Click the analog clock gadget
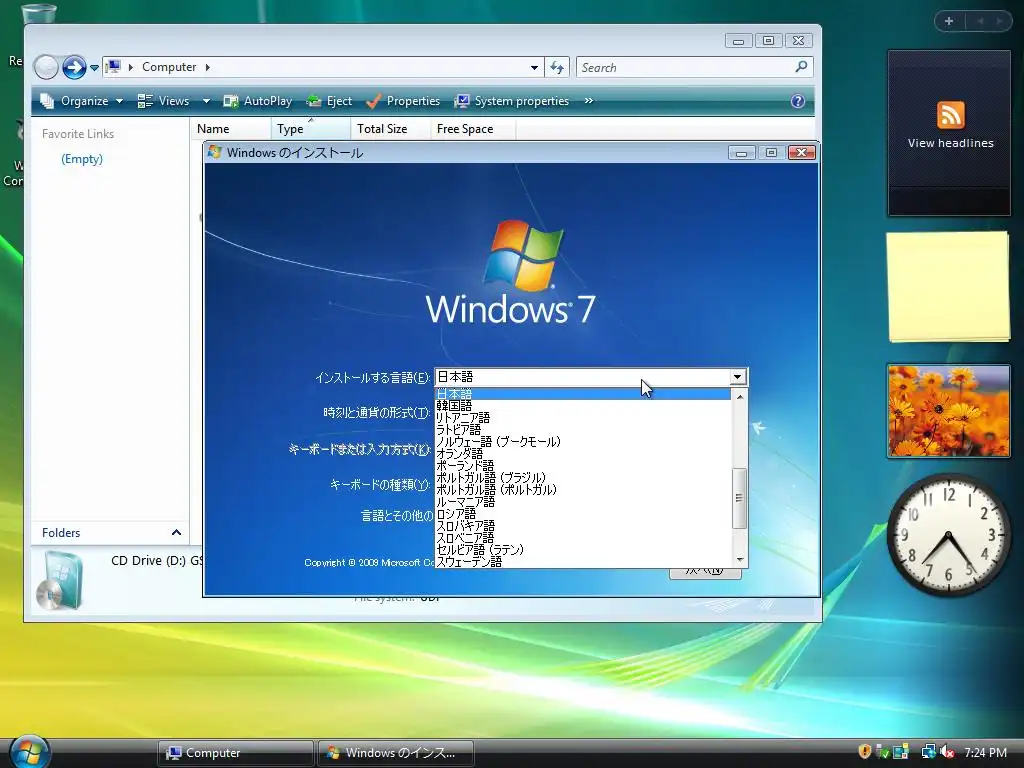1024x768 pixels. pos(948,536)
